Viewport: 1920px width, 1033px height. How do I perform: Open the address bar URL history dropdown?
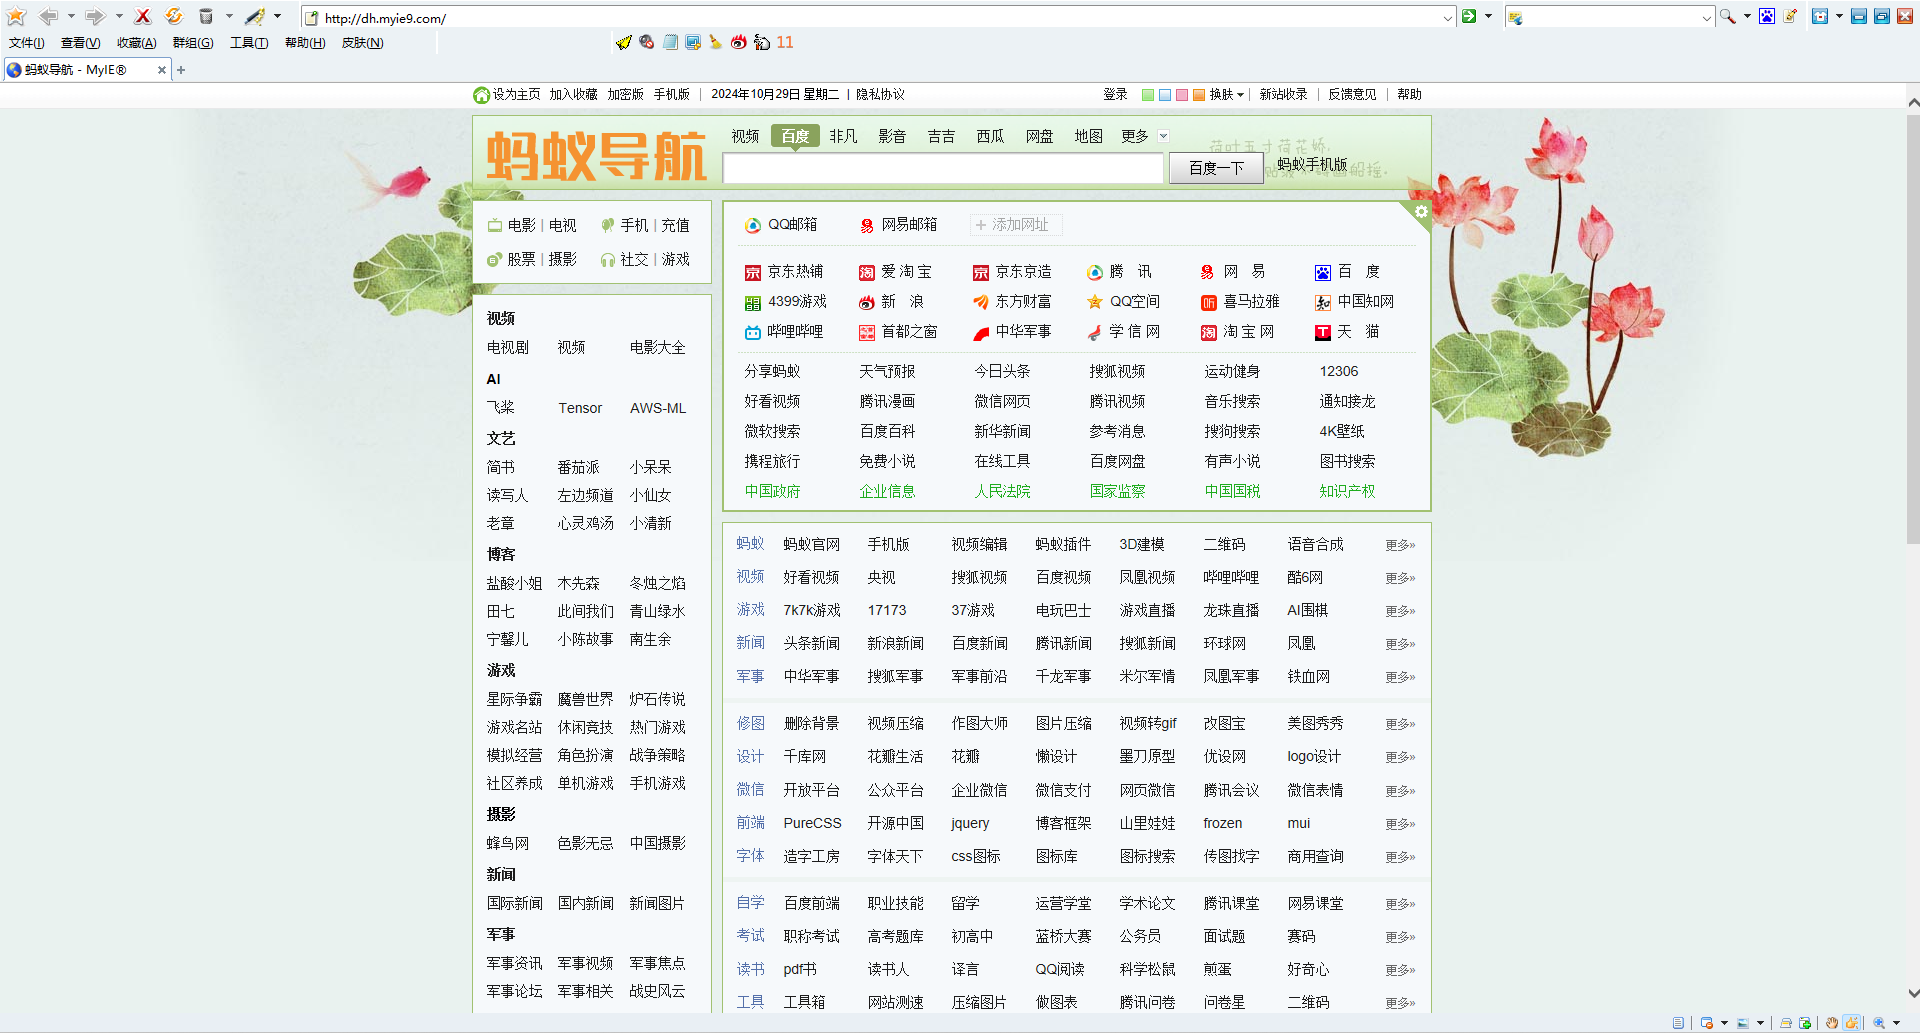point(1447,17)
